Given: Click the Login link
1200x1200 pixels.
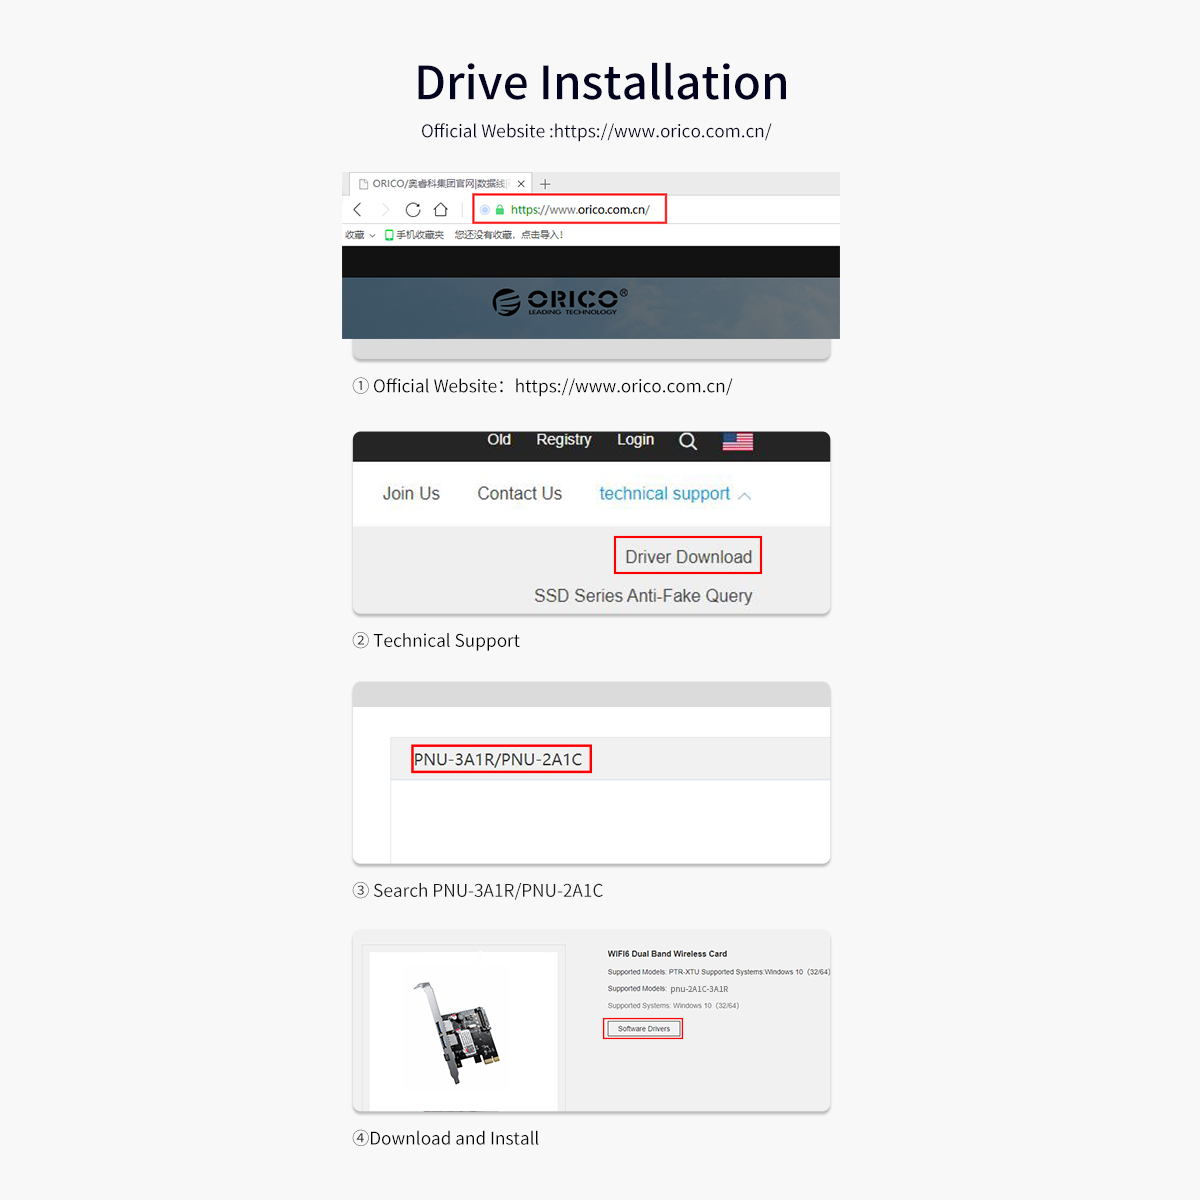Looking at the screenshot, I should [x=635, y=440].
